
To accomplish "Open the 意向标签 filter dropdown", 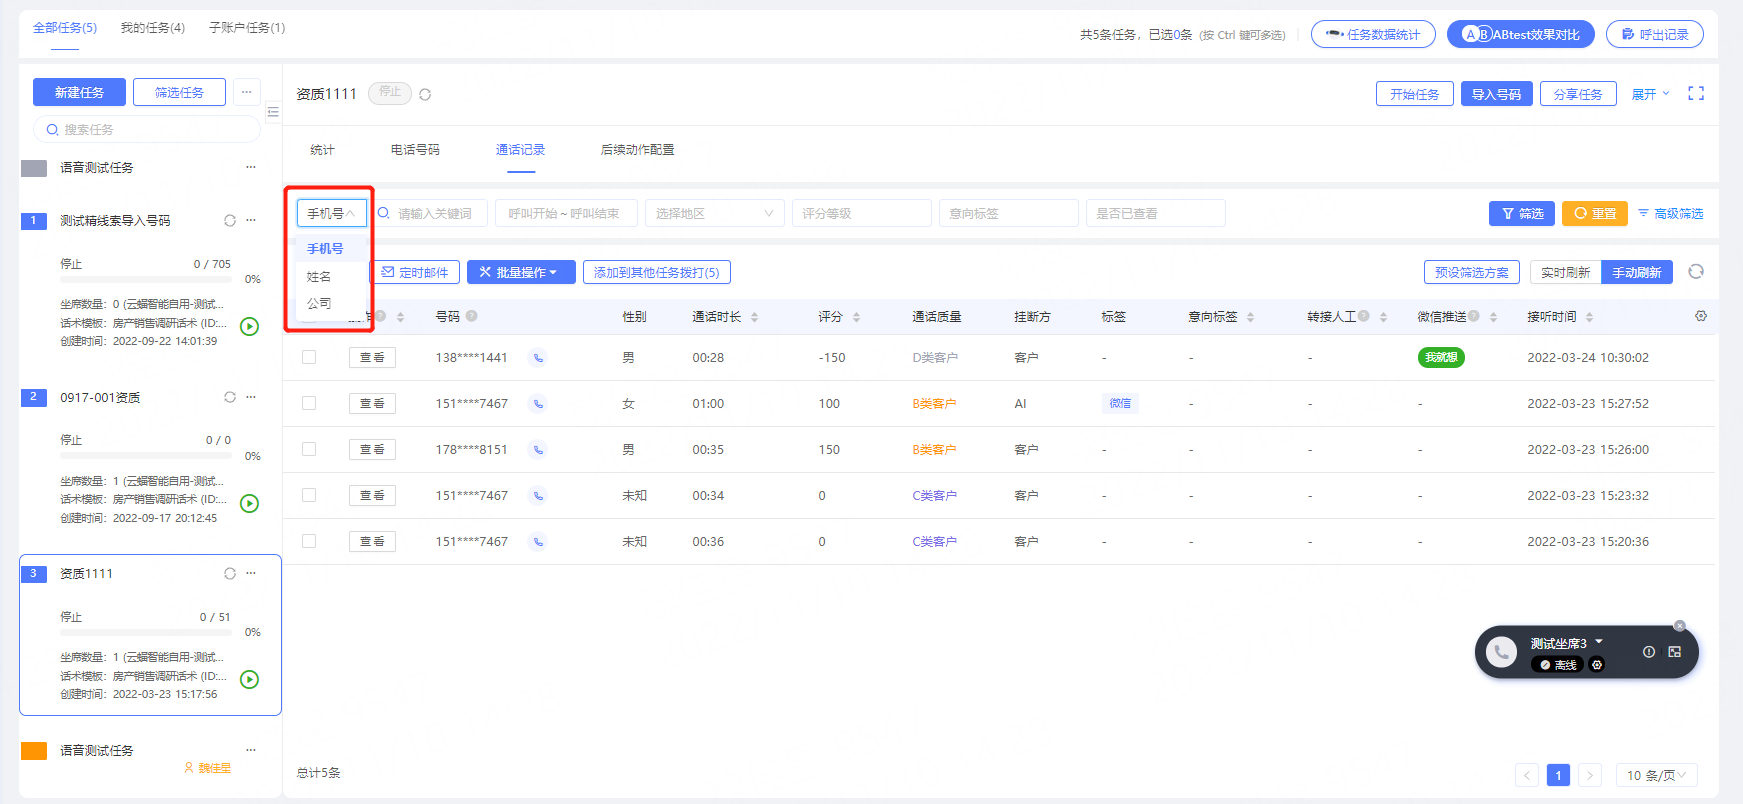I will click(x=1008, y=213).
